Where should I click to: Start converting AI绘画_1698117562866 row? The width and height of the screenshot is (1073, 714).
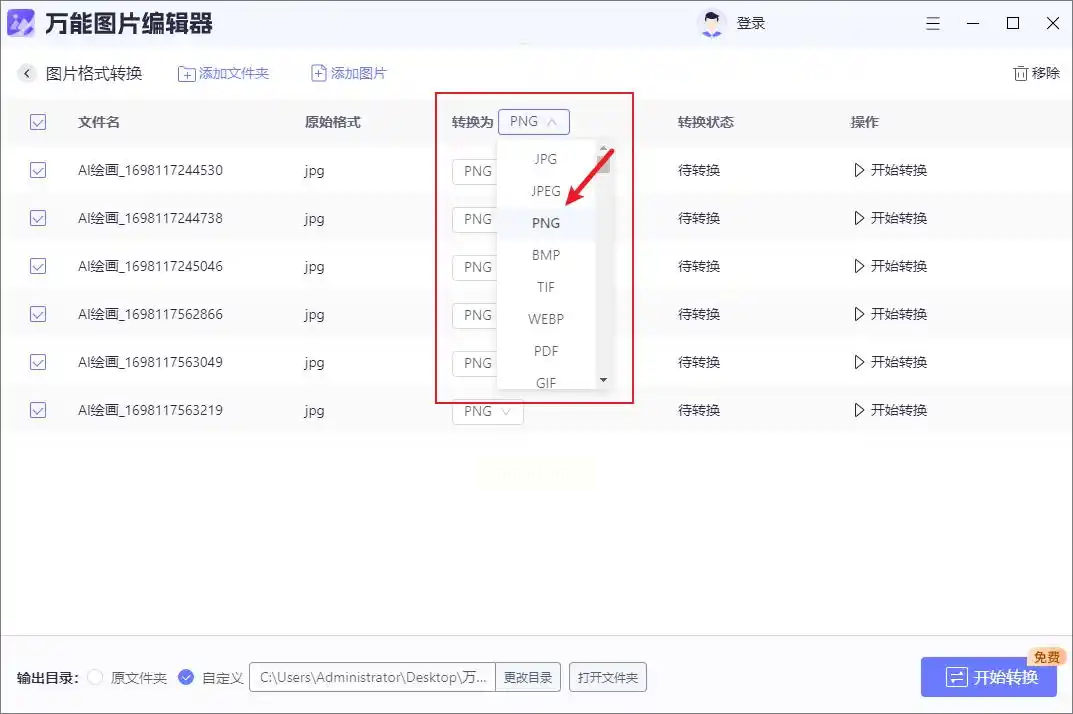(890, 314)
